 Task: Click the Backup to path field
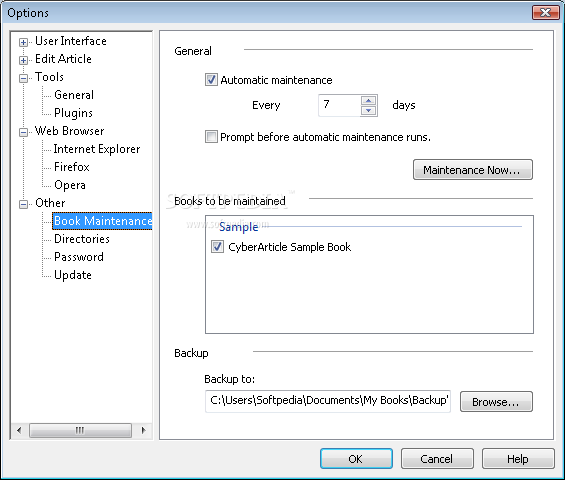[328, 401]
